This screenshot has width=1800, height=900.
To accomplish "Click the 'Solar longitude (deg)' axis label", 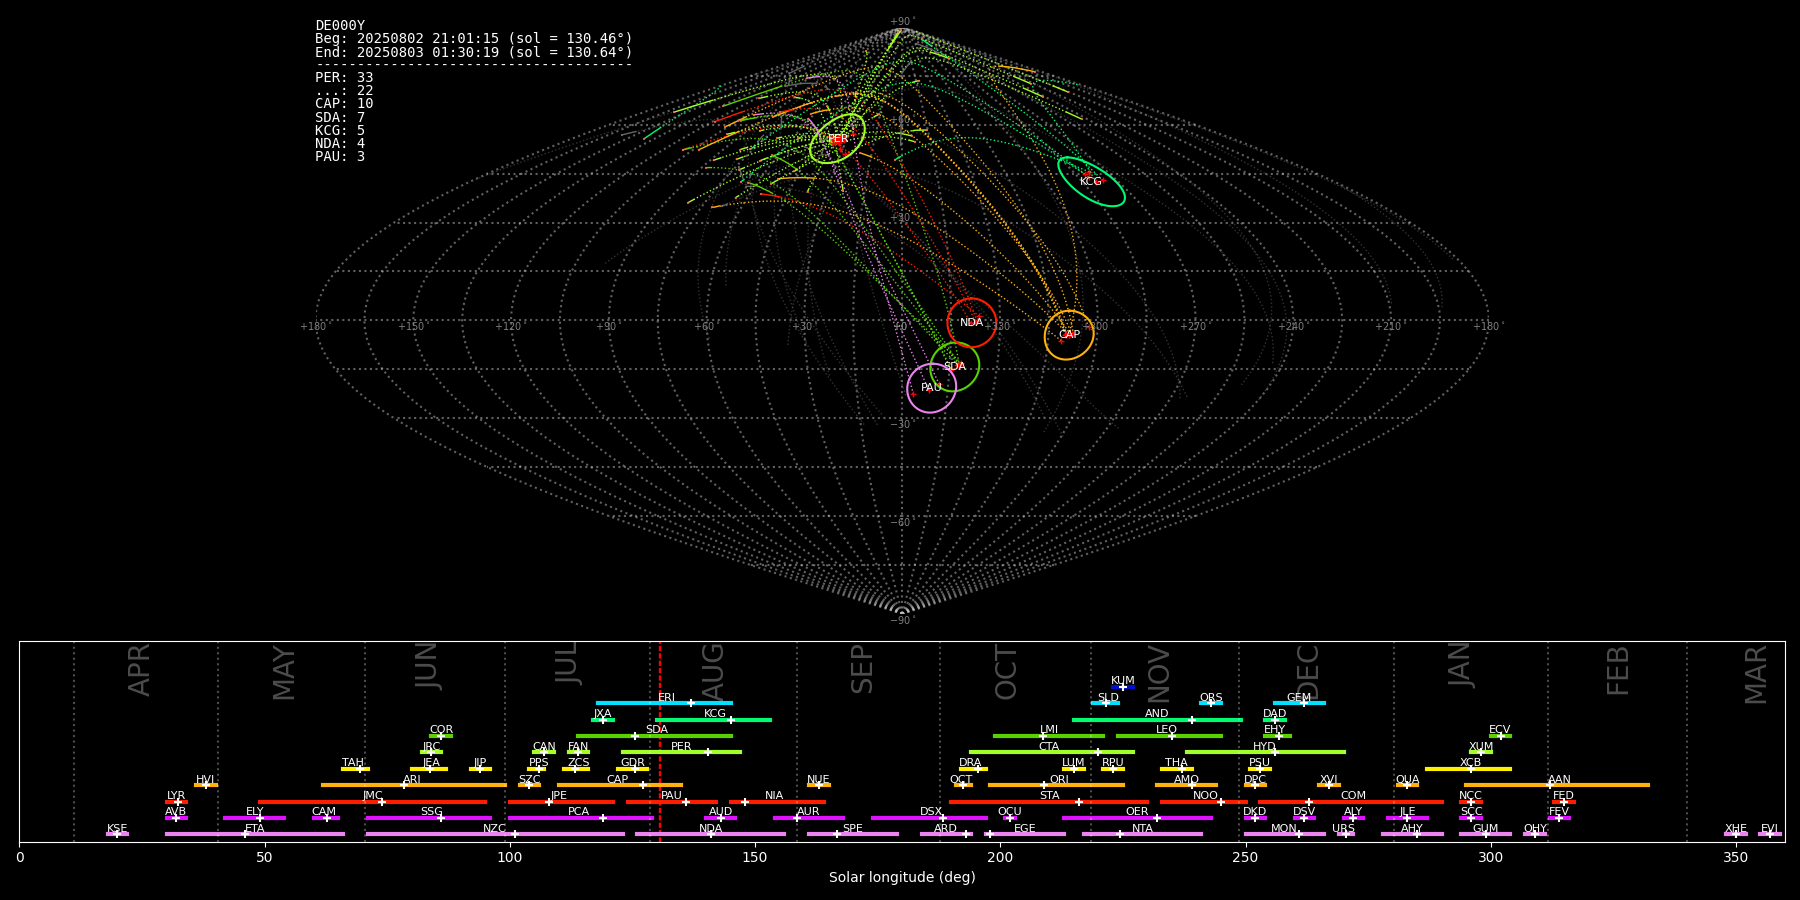I will (x=902, y=878).
